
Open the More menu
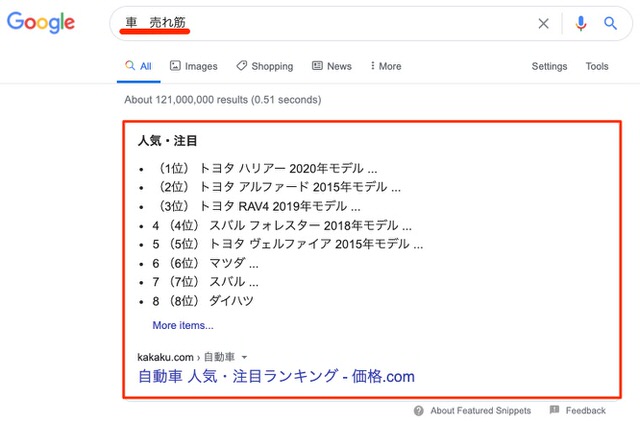386,66
